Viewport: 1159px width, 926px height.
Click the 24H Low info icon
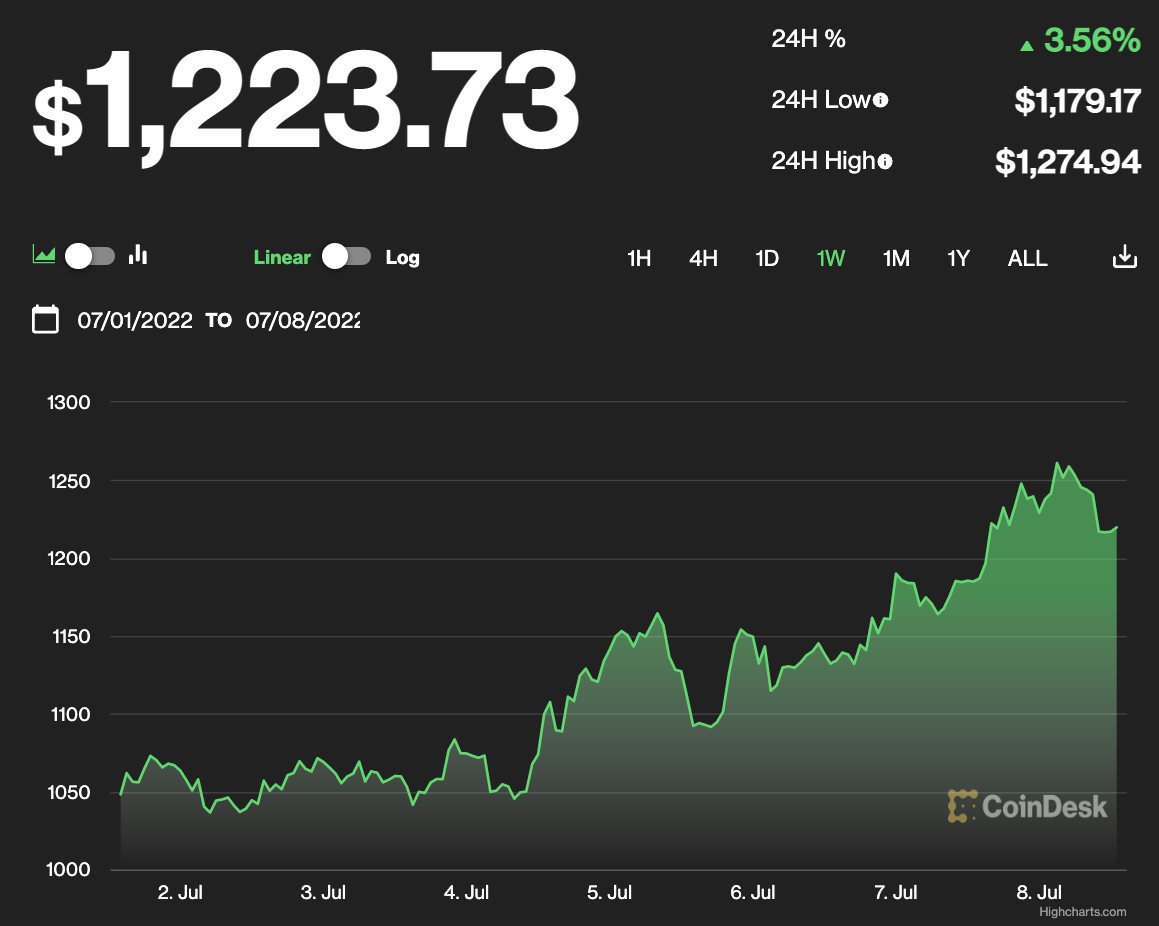coord(881,100)
